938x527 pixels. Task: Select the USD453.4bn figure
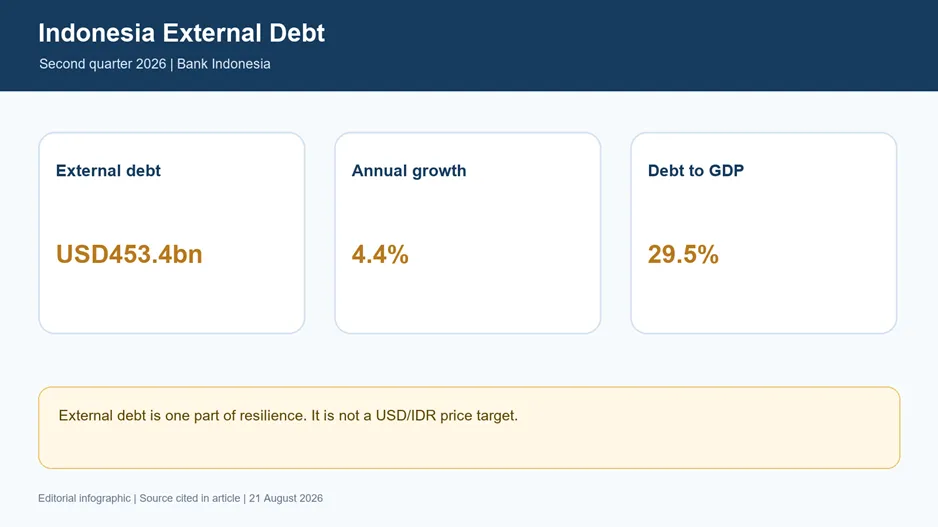(x=129, y=254)
